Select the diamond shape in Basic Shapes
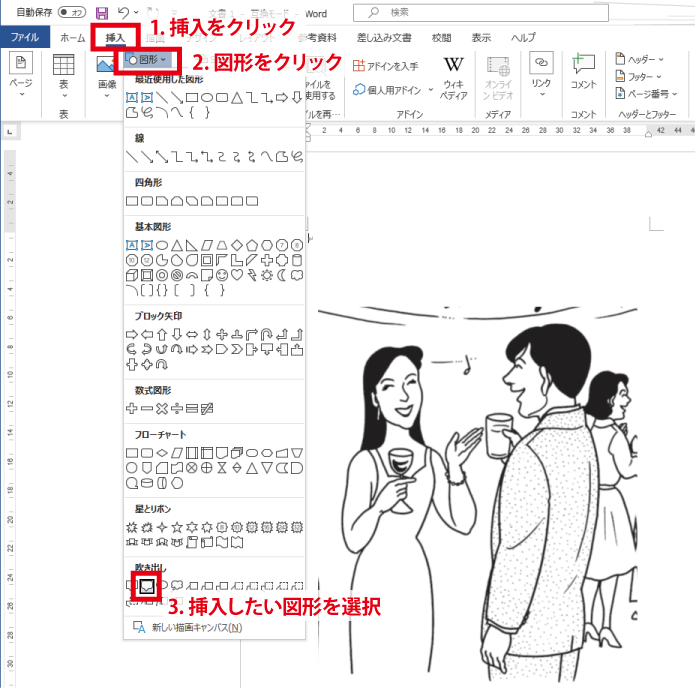This screenshot has width=695, height=688. [x=237, y=245]
